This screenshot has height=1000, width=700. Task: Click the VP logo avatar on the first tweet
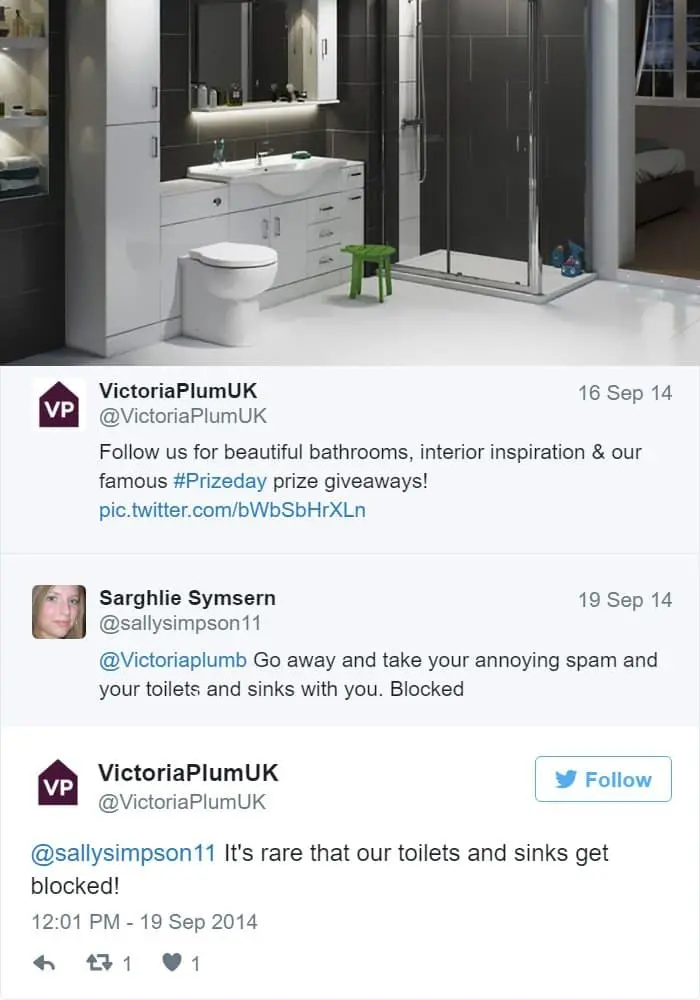[59, 404]
